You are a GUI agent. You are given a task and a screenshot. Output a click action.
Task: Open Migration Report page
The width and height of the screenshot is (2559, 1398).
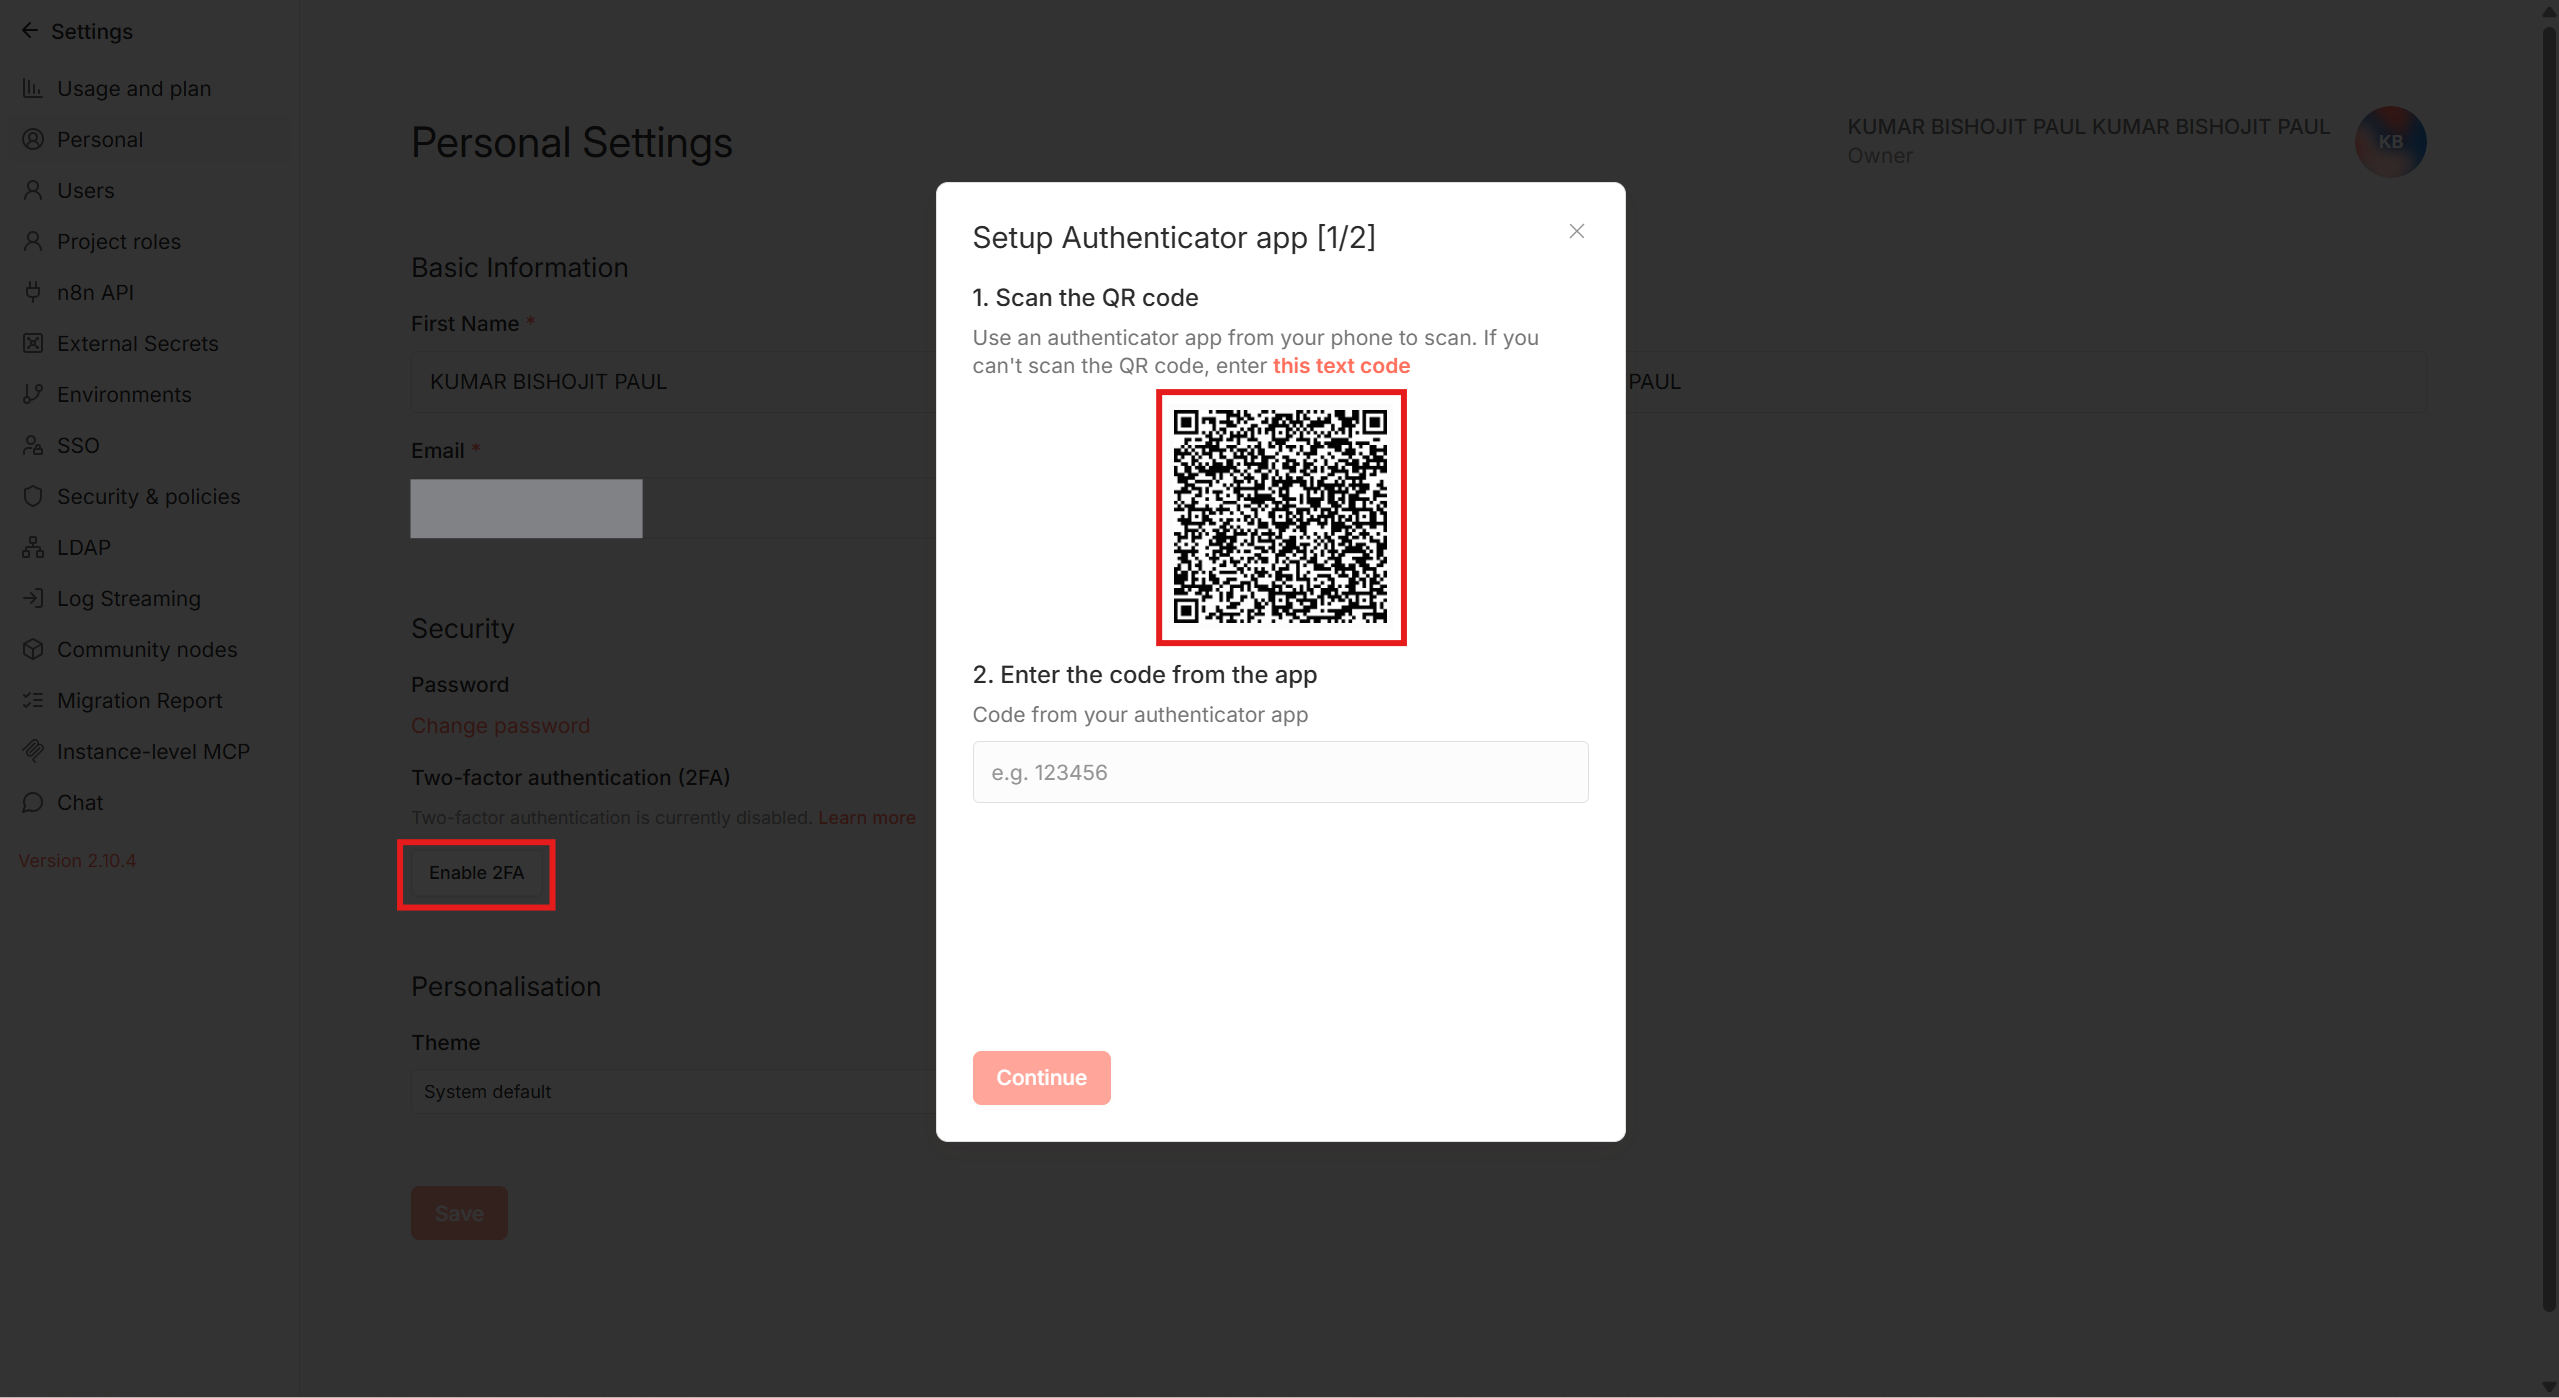[150, 700]
